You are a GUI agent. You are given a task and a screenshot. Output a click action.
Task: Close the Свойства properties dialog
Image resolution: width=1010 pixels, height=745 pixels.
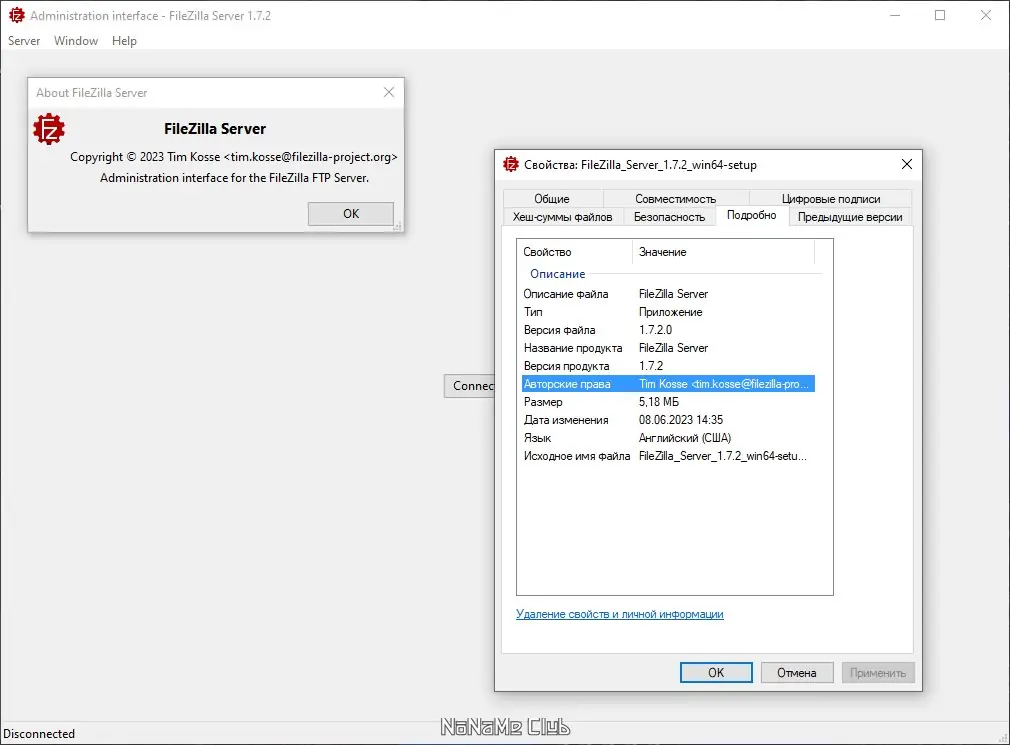click(907, 164)
